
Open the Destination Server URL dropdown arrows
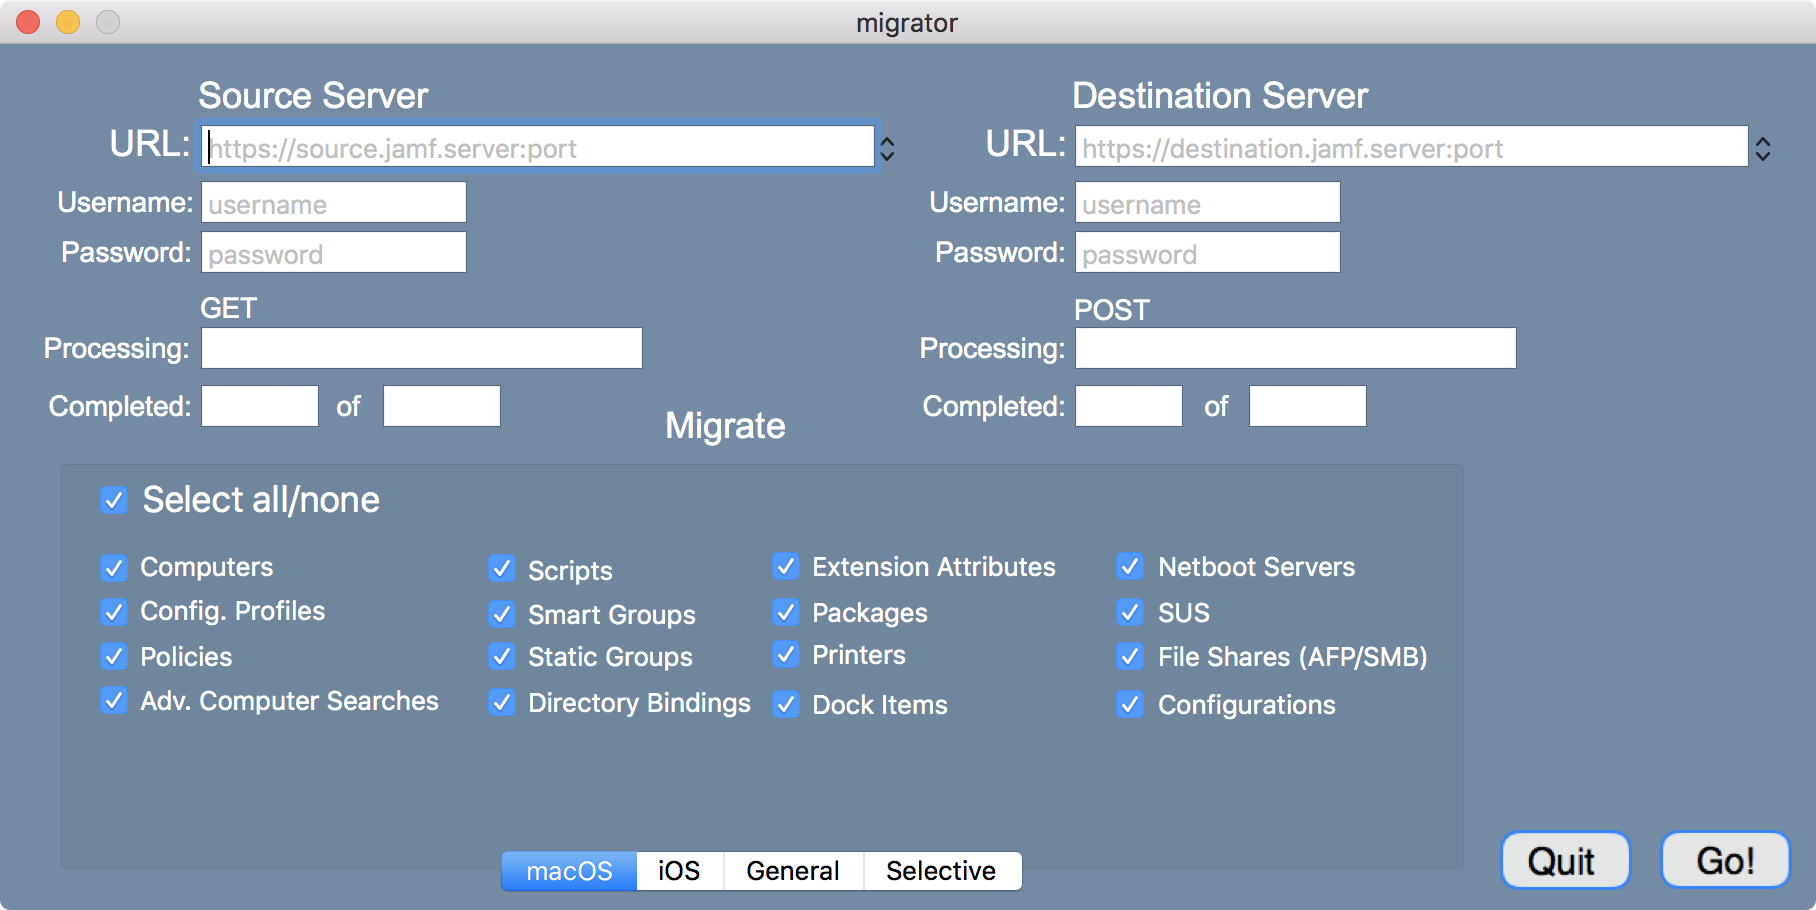click(1762, 149)
